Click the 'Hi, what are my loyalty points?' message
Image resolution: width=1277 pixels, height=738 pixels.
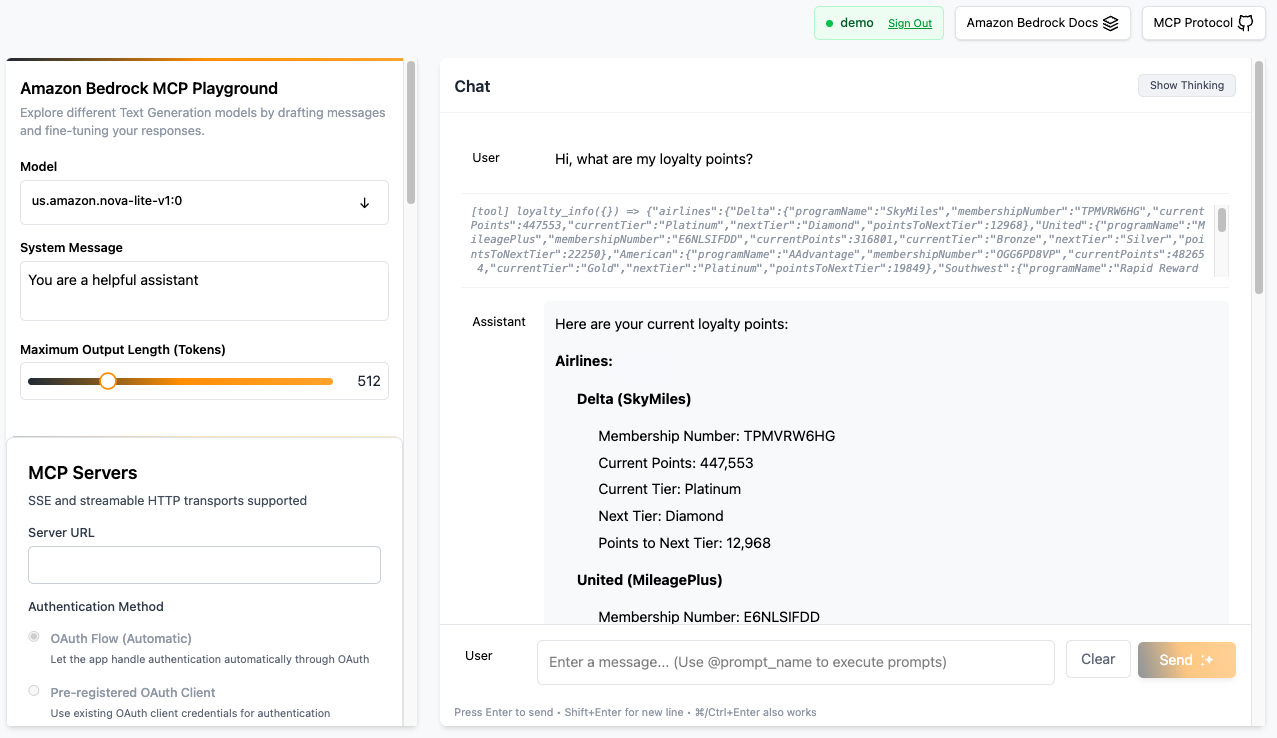coord(654,159)
